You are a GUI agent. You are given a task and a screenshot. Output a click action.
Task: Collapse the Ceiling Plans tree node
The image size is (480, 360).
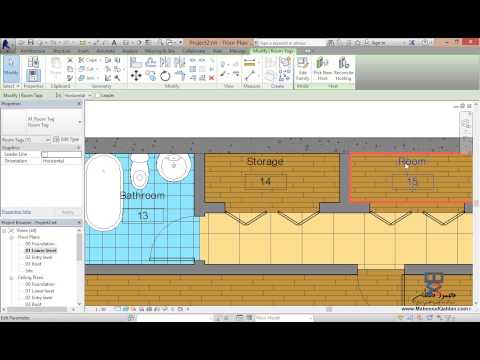tap(12, 278)
